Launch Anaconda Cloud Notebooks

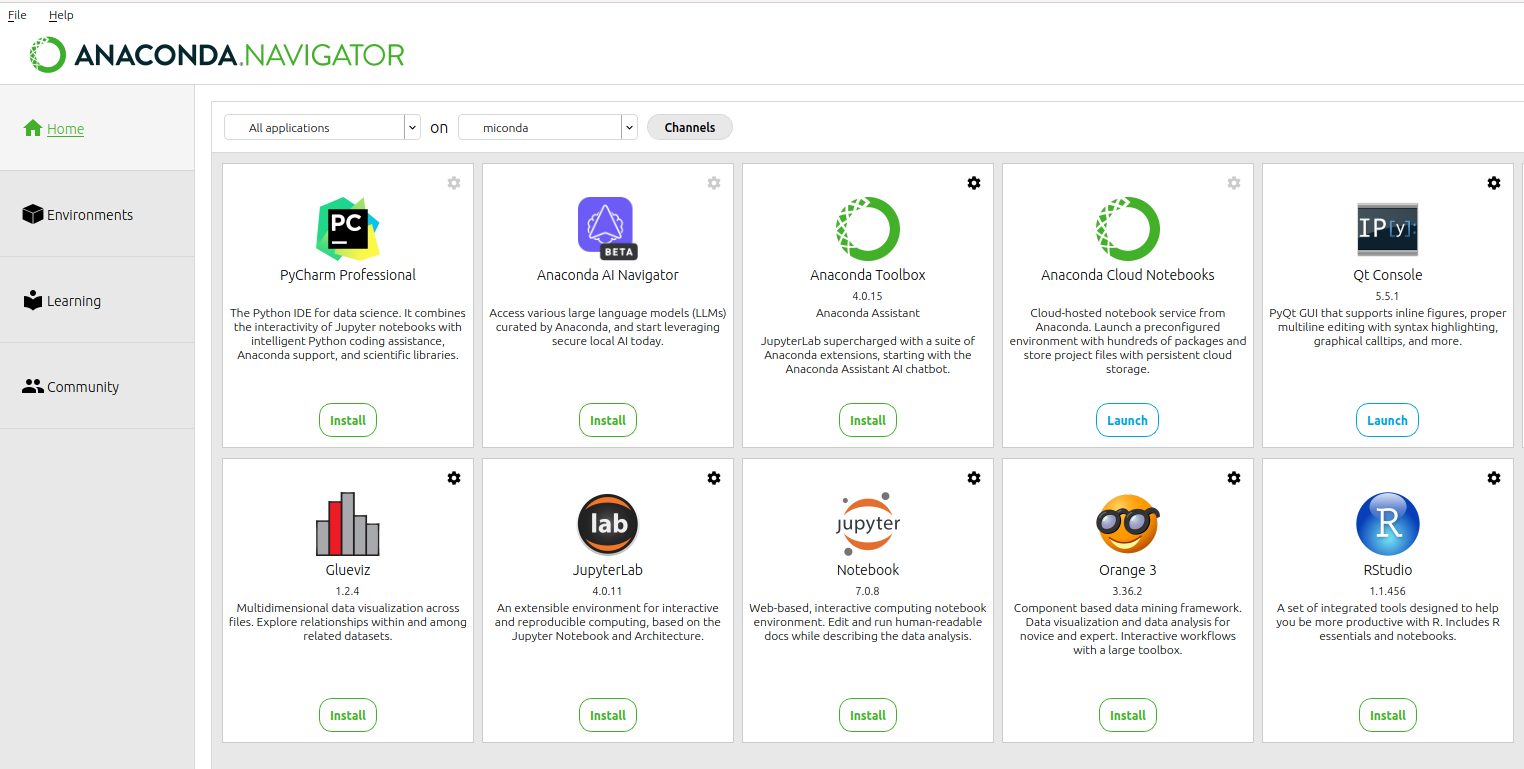click(x=1127, y=421)
